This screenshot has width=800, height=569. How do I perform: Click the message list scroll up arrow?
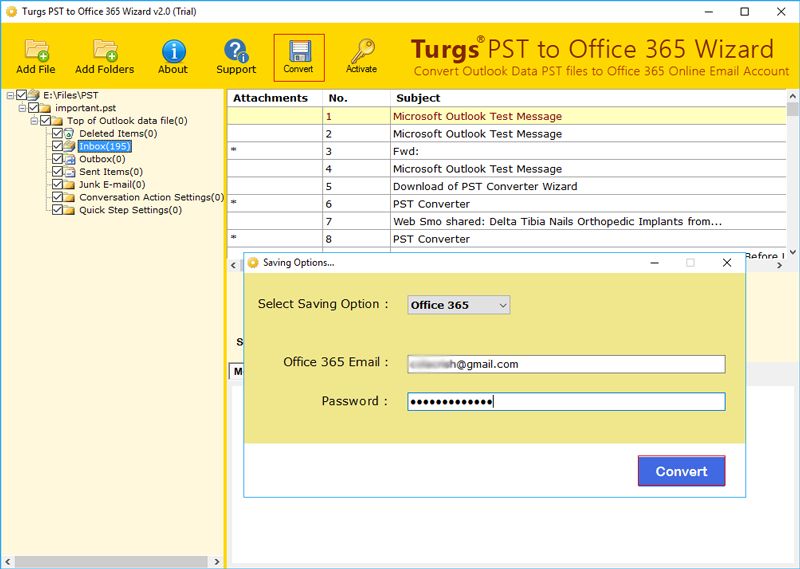[792, 95]
